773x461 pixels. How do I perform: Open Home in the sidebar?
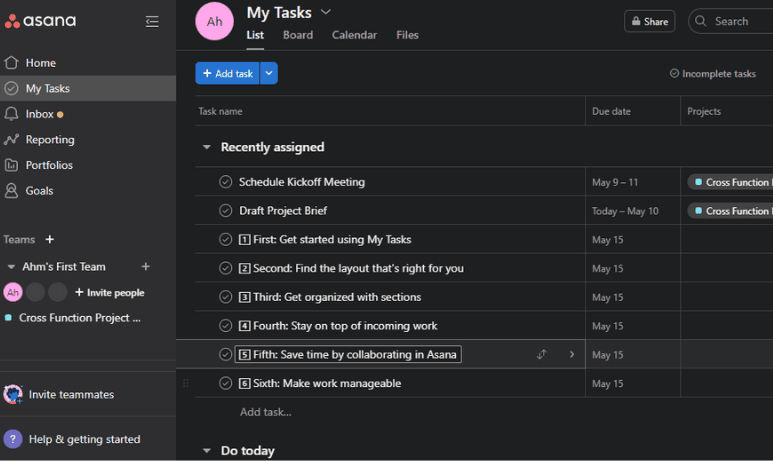coord(88,63)
